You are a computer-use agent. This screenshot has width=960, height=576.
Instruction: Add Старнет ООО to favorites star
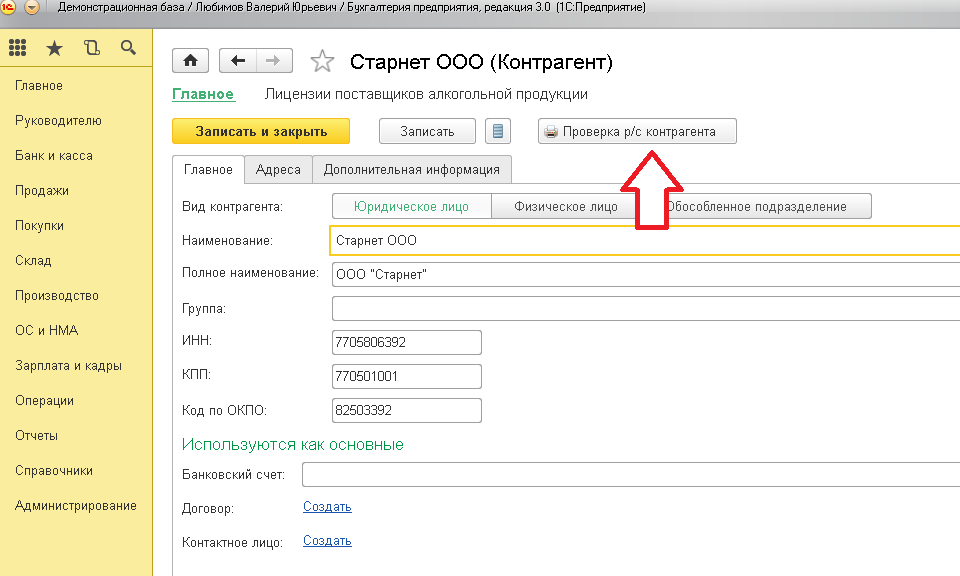pyautogui.click(x=322, y=62)
